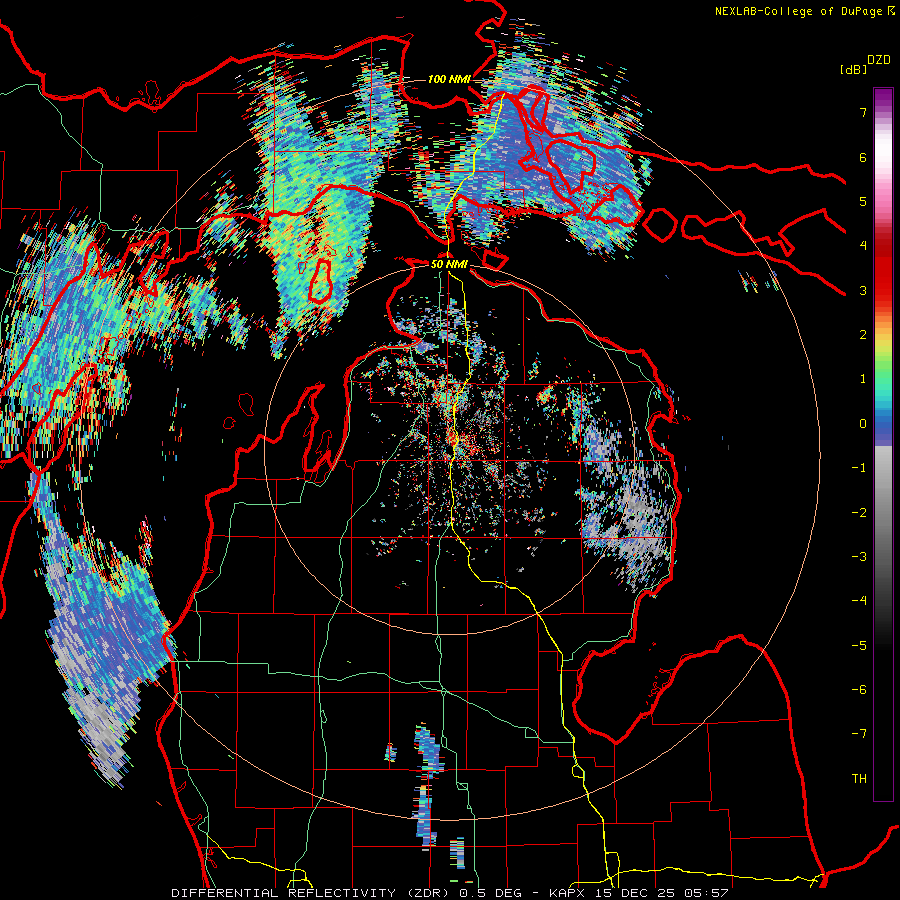Click the scale value -4 label
Screen dimensions: 900x900
859,601
